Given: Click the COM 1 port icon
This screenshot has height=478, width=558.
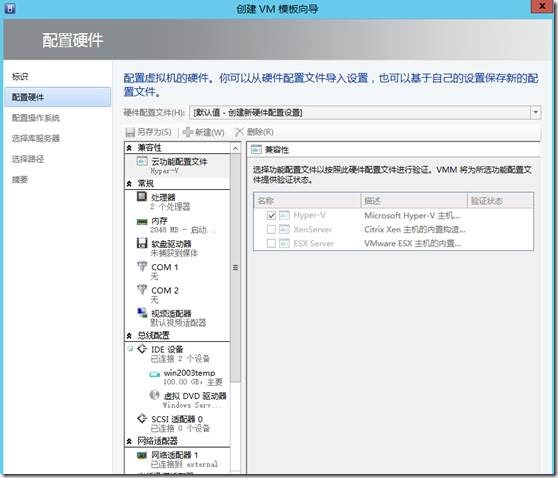Looking at the screenshot, I should point(142,266).
